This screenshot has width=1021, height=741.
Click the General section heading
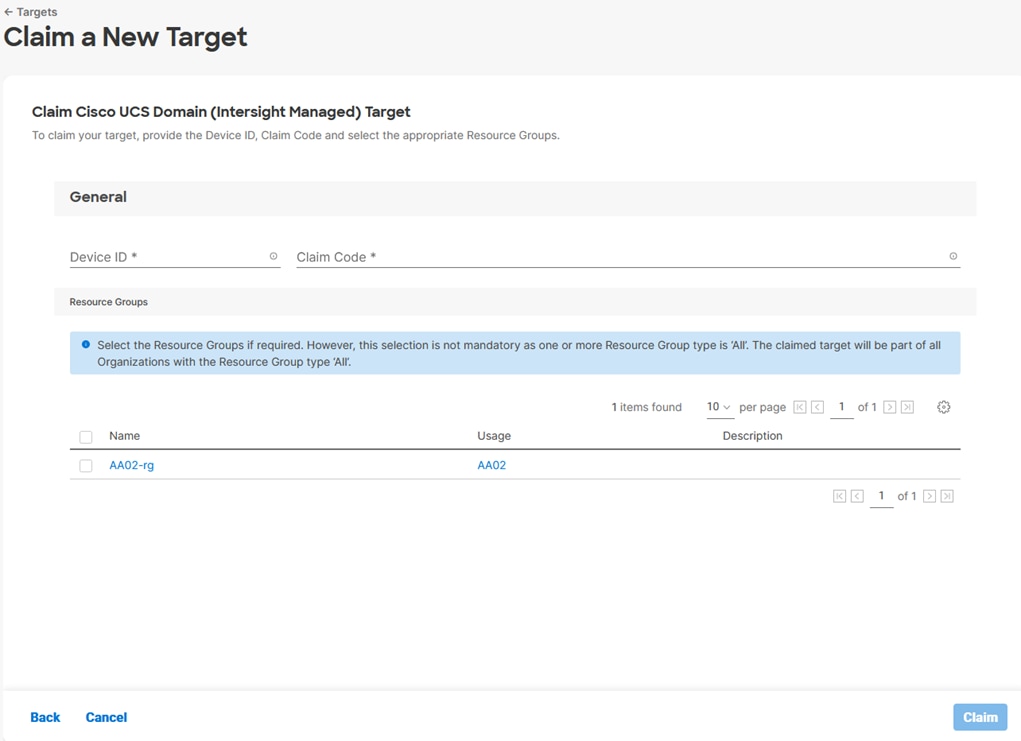98,197
